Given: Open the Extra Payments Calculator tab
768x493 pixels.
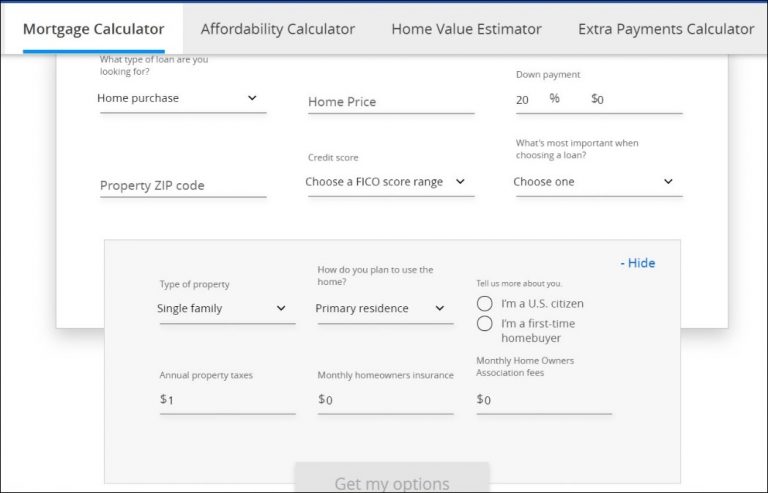Looking at the screenshot, I should pyautogui.click(x=665, y=29).
